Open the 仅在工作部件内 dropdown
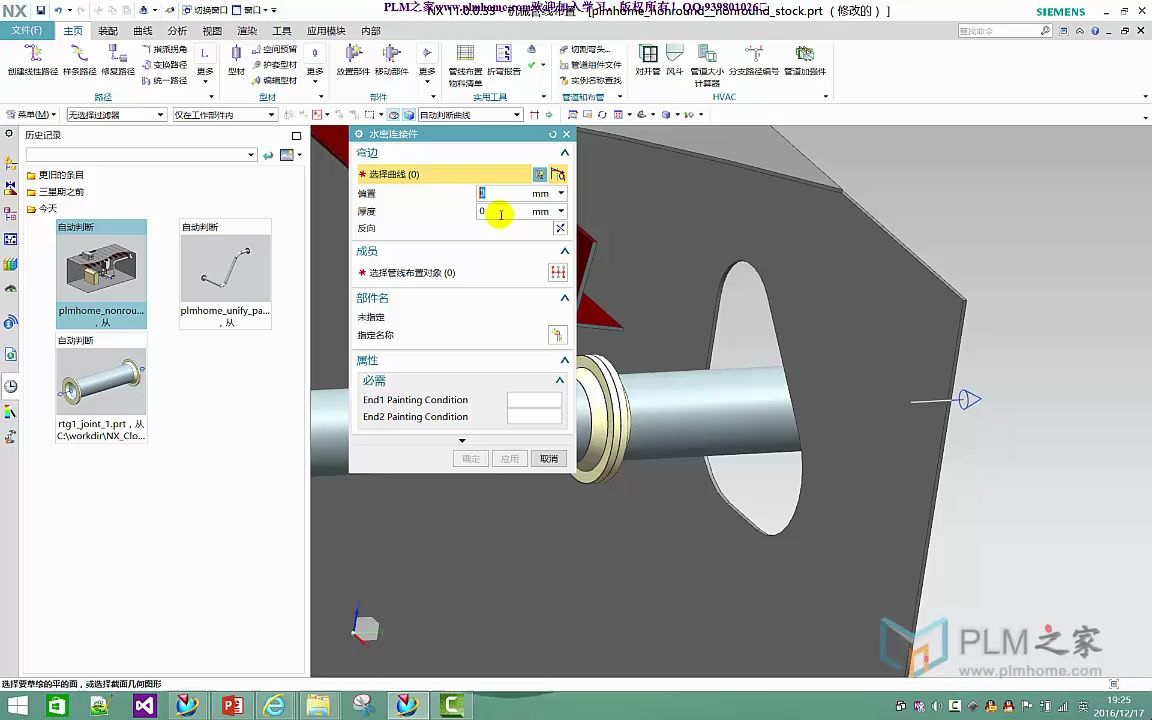 pos(225,115)
